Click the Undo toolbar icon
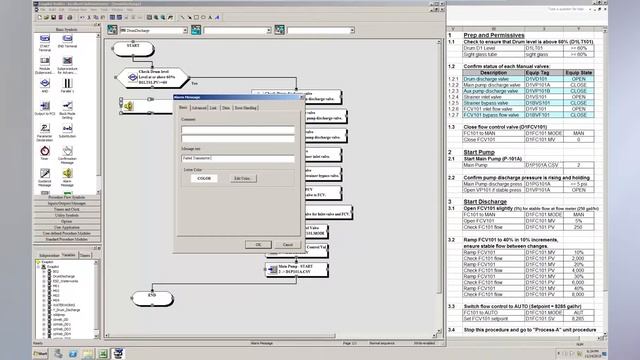 (82, 18)
